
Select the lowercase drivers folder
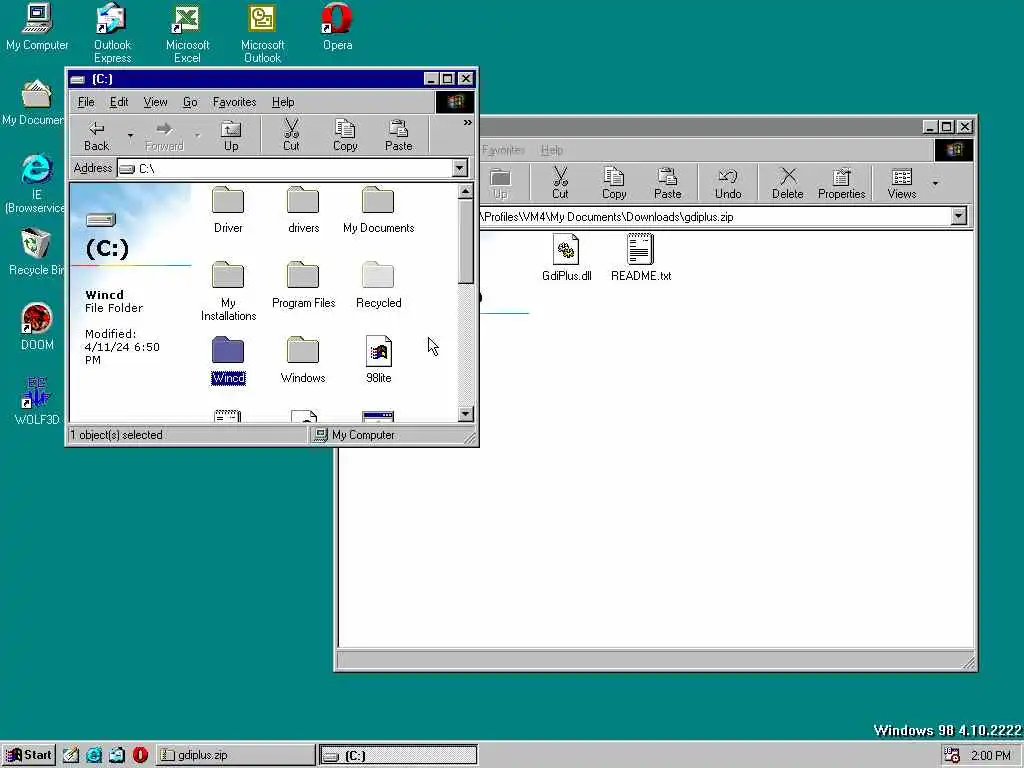click(x=303, y=210)
